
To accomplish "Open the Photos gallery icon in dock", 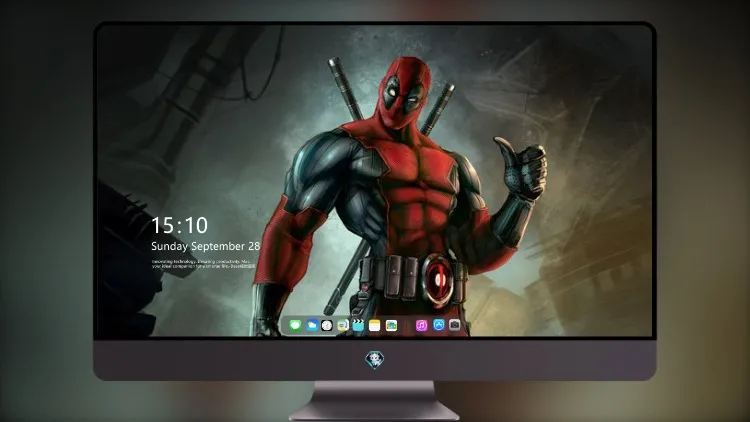I will (x=391, y=326).
